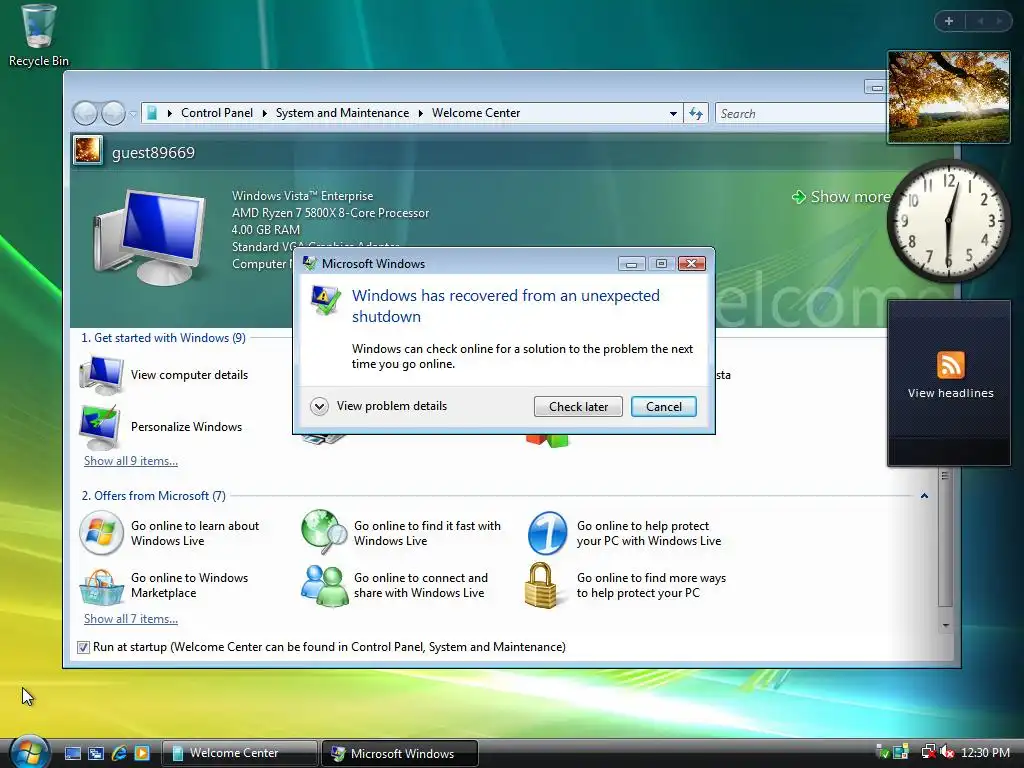Open Go online to find it fast icon

coord(324,533)
